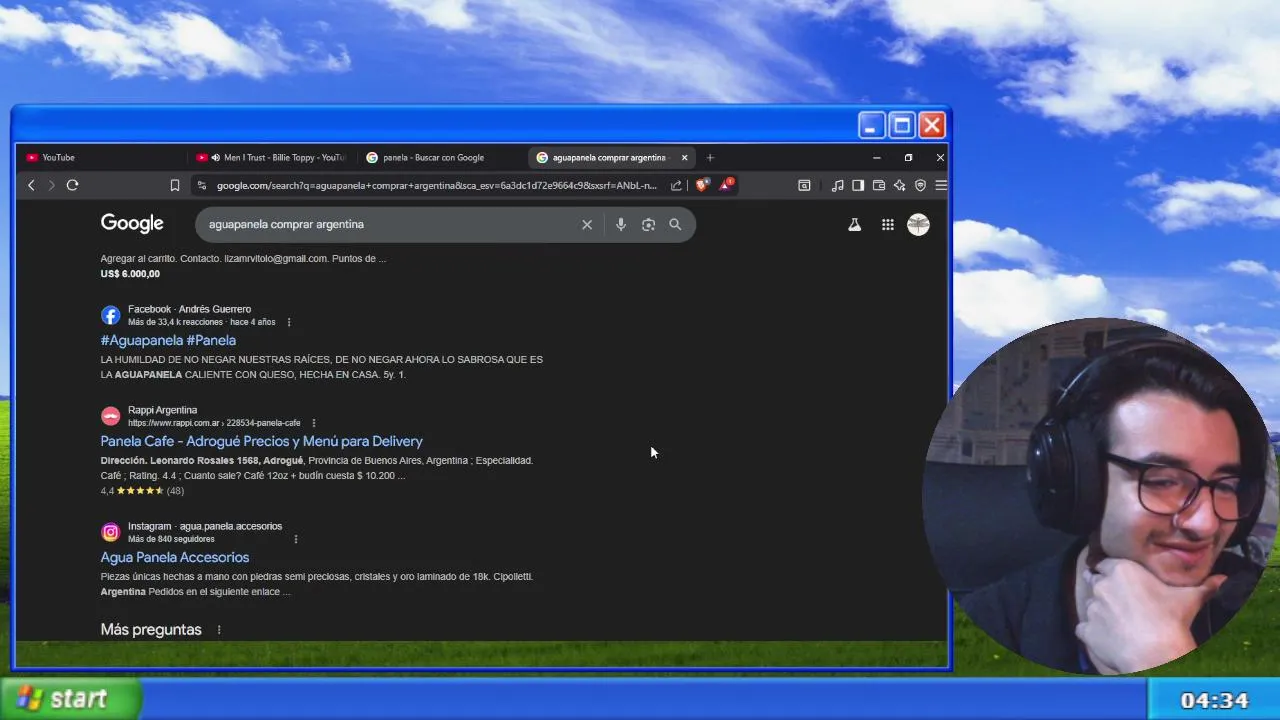Switch to the YouTube tab
The width and height of the screenshot is (1280, 720).
coord(101,157)
